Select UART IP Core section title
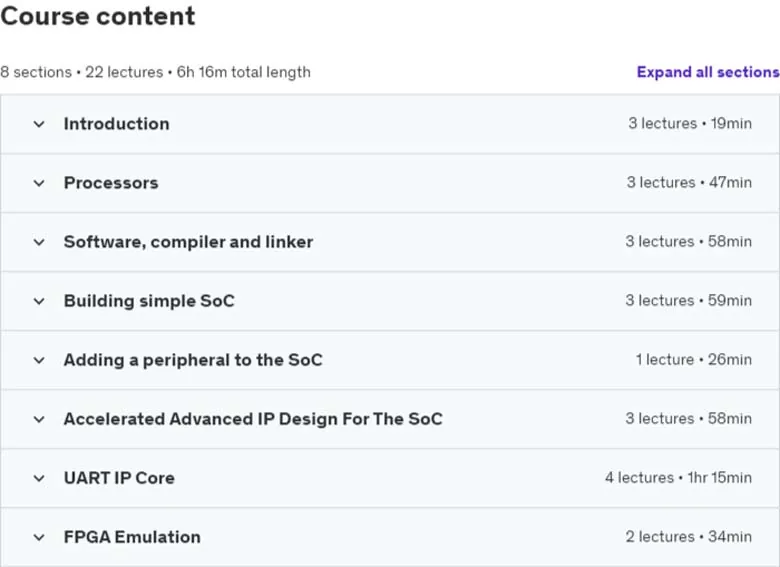 click(x=119, y=478)
